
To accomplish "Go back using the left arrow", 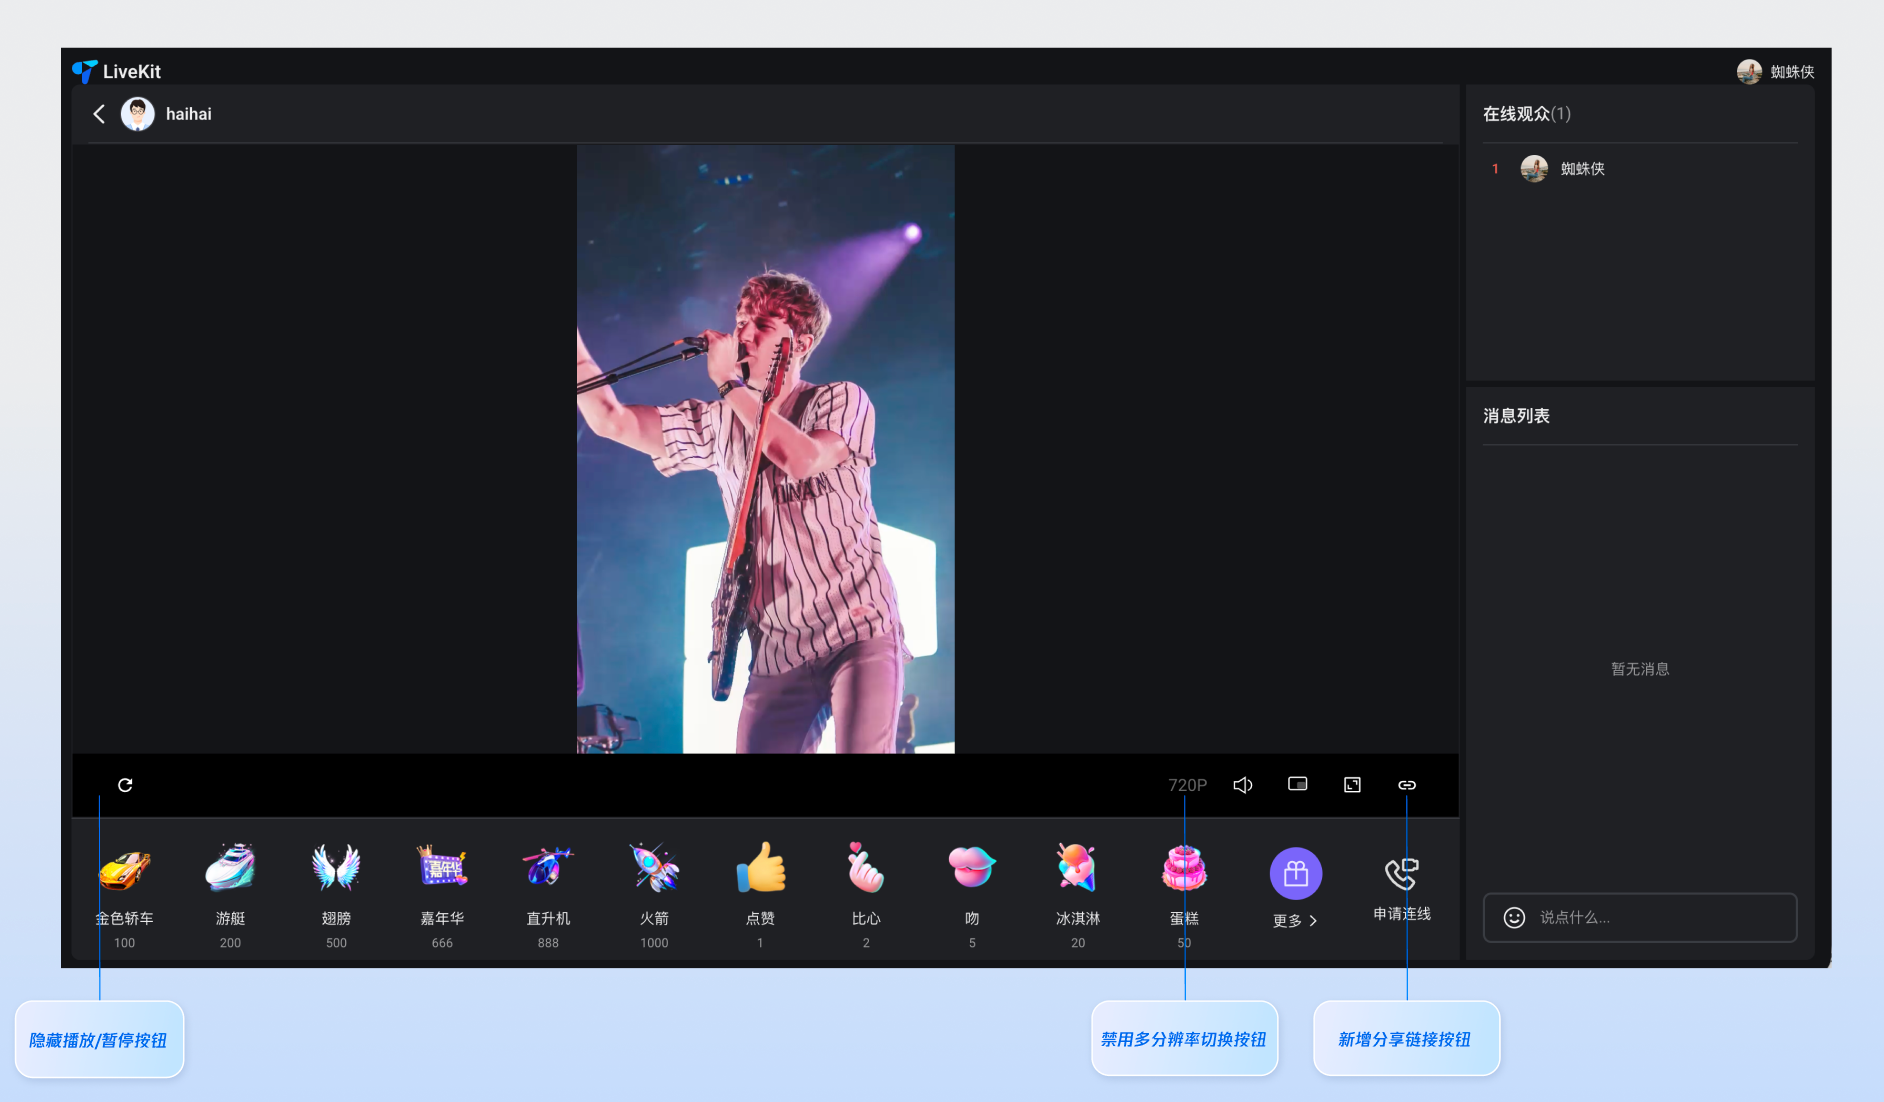I will click(x=99, y=114).
